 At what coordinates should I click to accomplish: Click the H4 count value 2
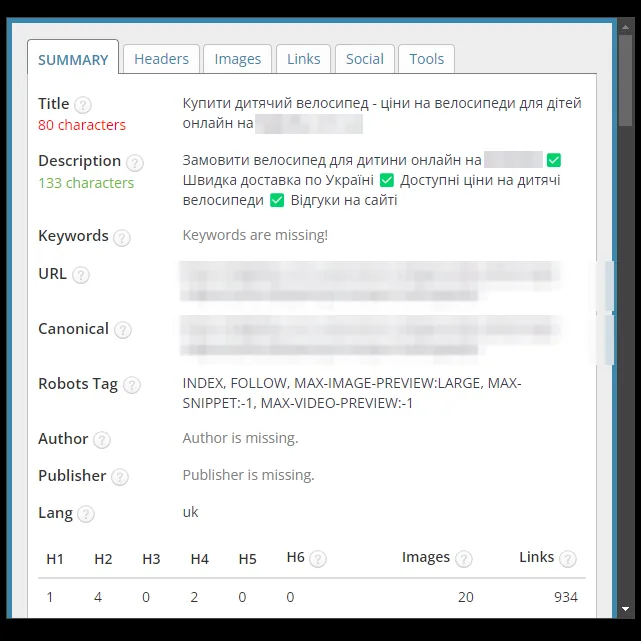pyautogui.click(x=194, y=597)
